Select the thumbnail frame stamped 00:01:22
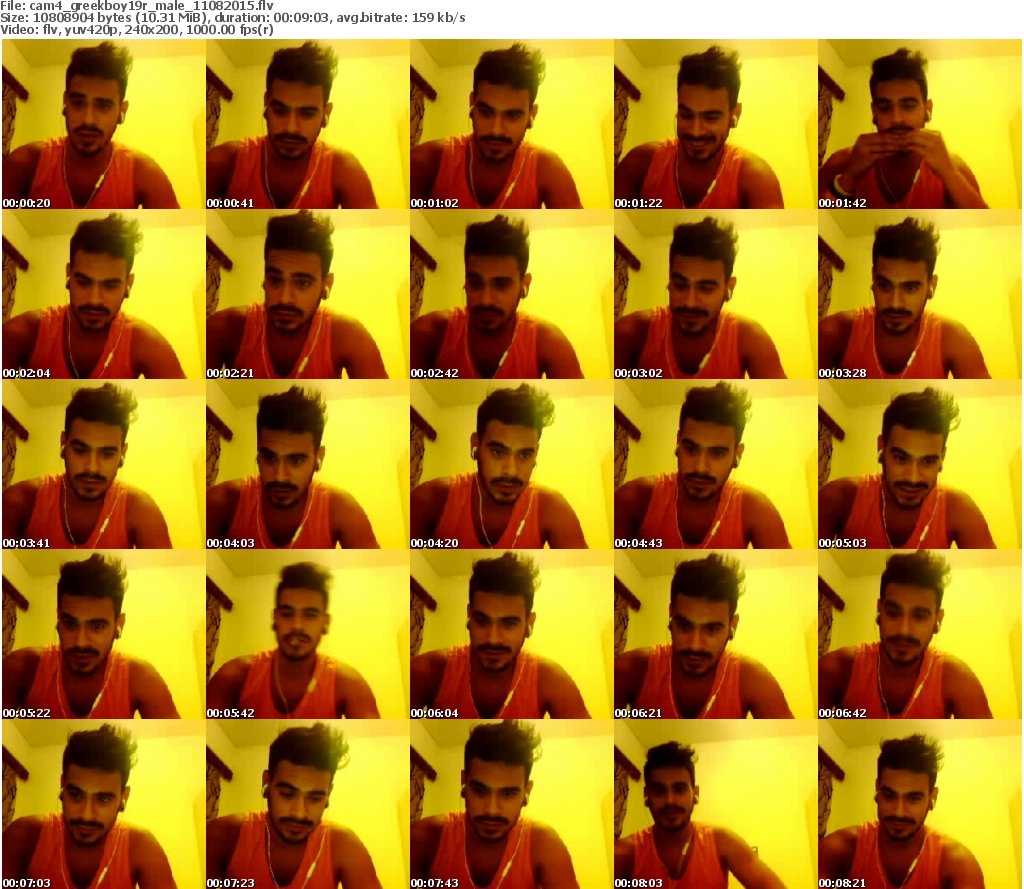The image size is (1024, 889). pos(716,124)
